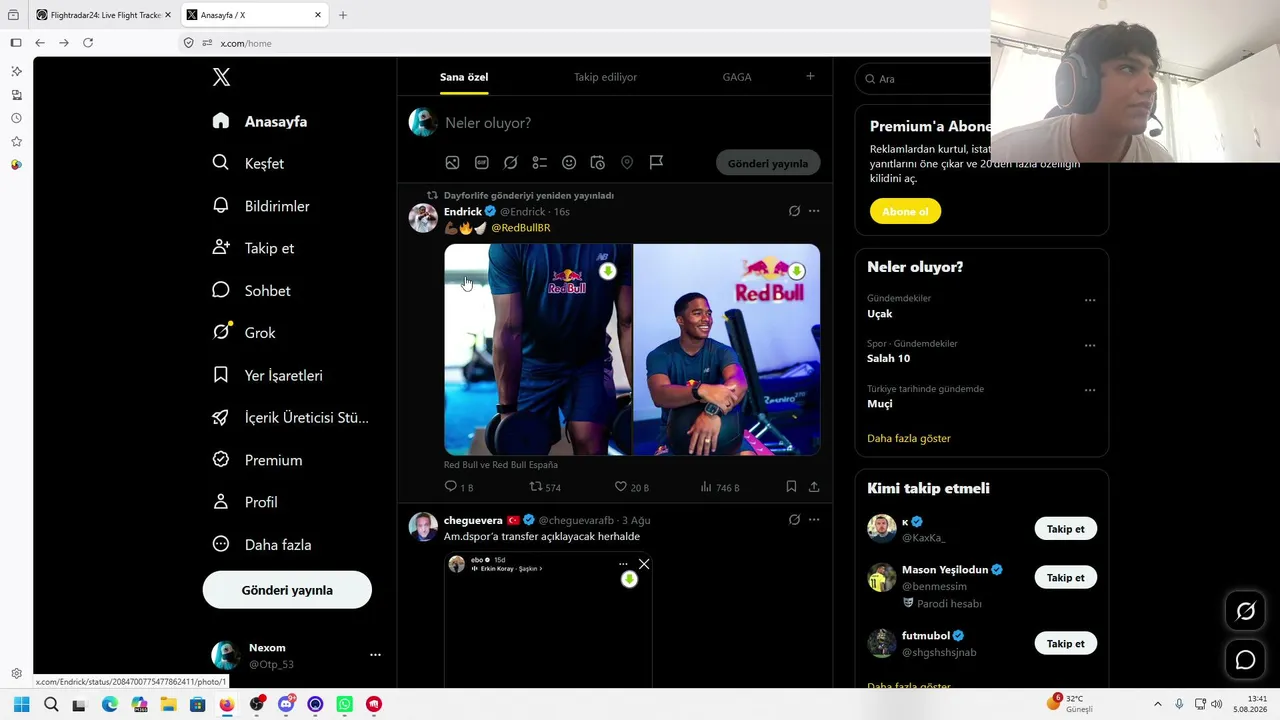Click Daha fazla göster under trends

point(909,438)
